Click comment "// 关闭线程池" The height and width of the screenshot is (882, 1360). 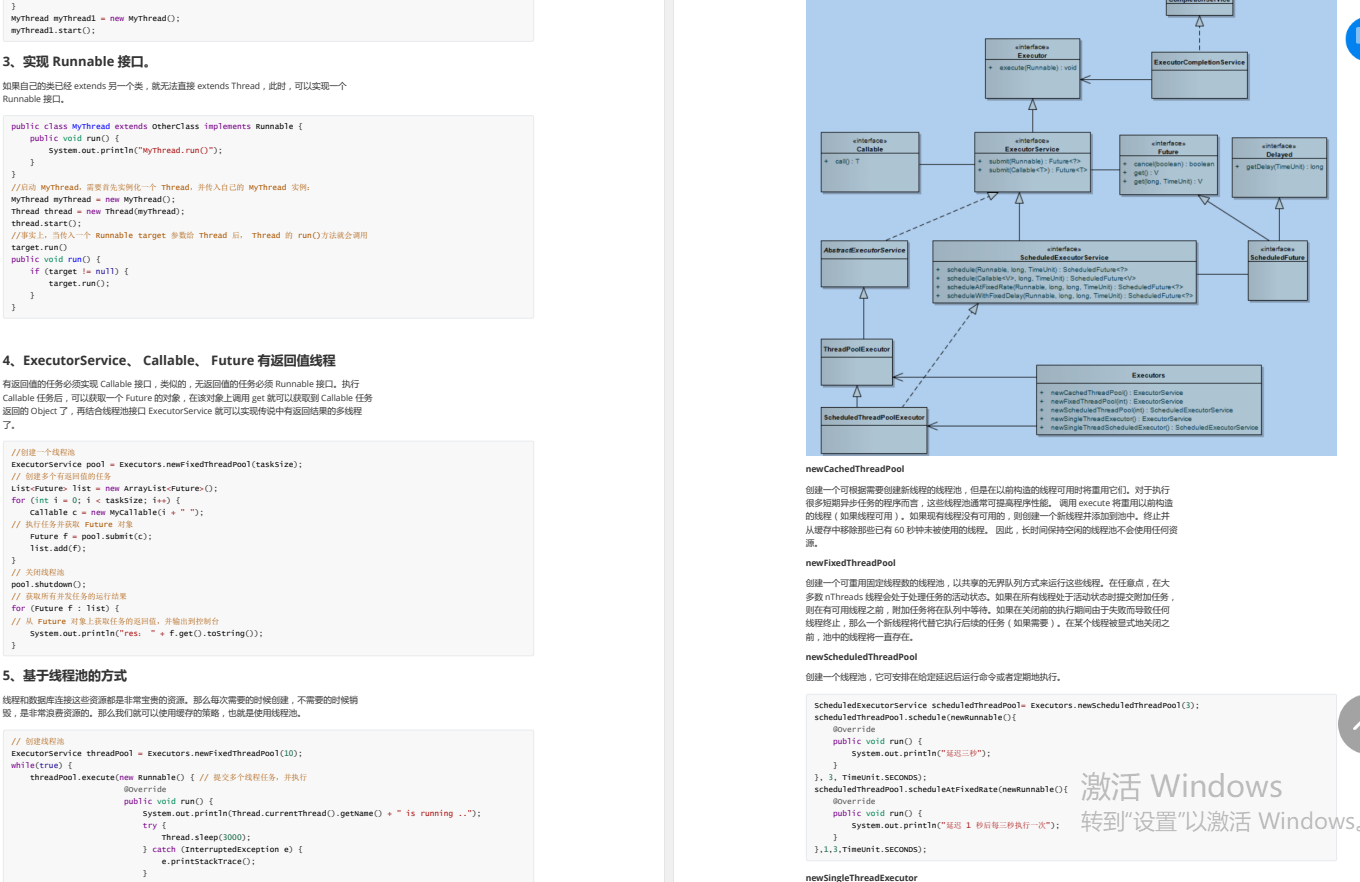(40, 572)
